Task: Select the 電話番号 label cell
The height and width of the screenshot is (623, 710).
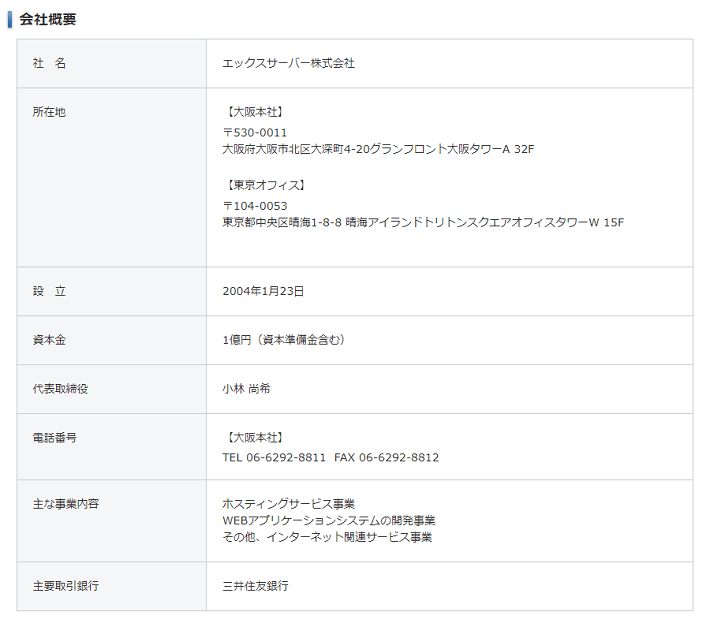Action: [112, 447]
